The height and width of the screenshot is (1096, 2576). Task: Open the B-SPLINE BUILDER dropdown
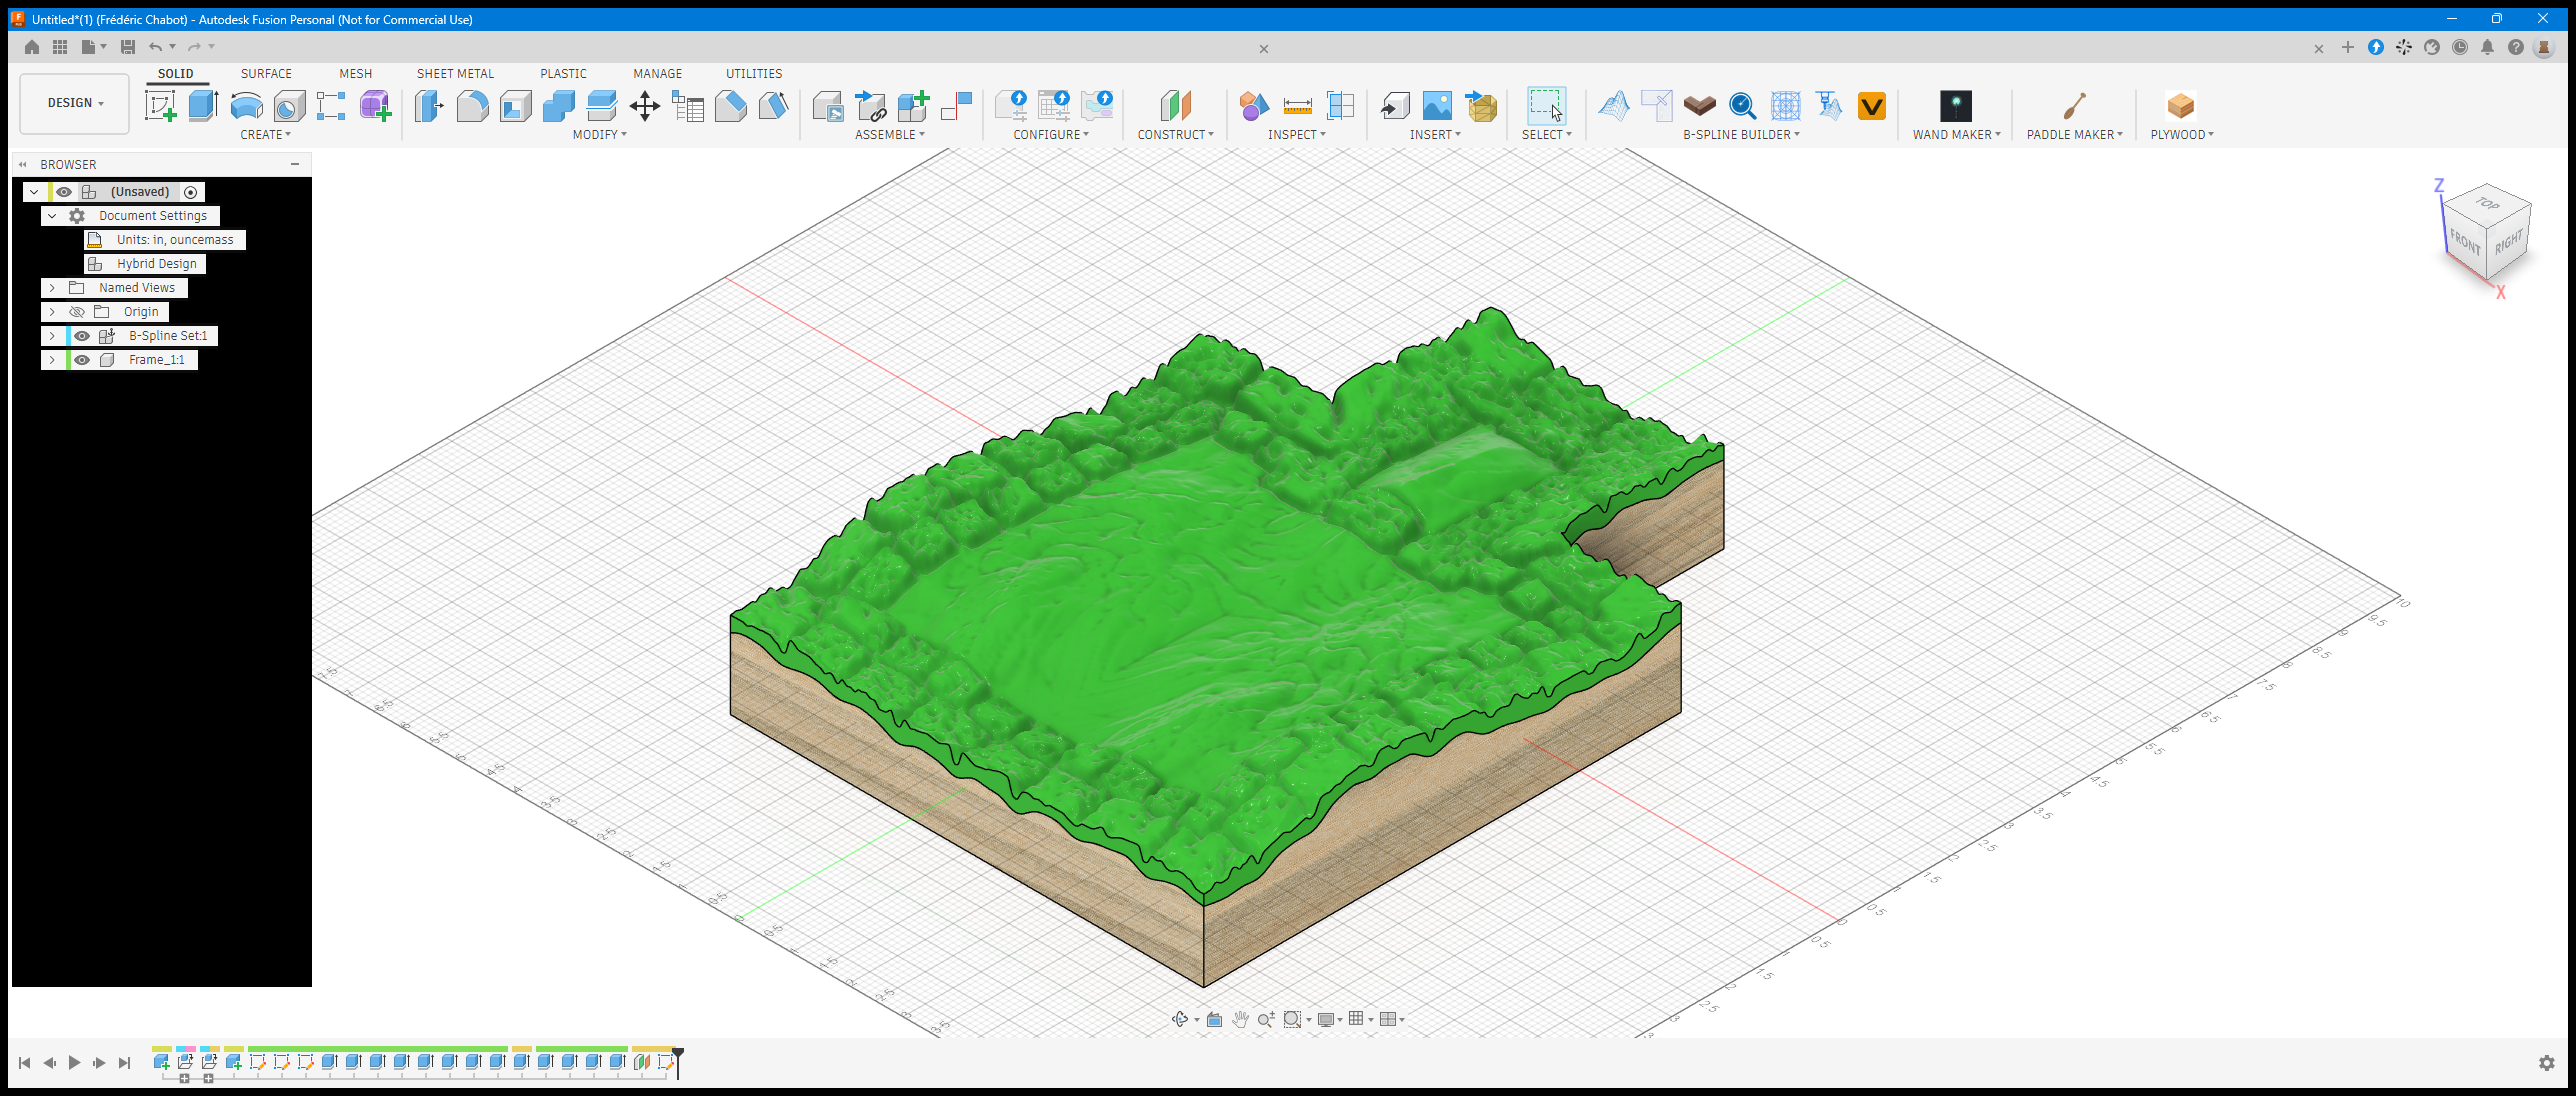[1741, 135]
